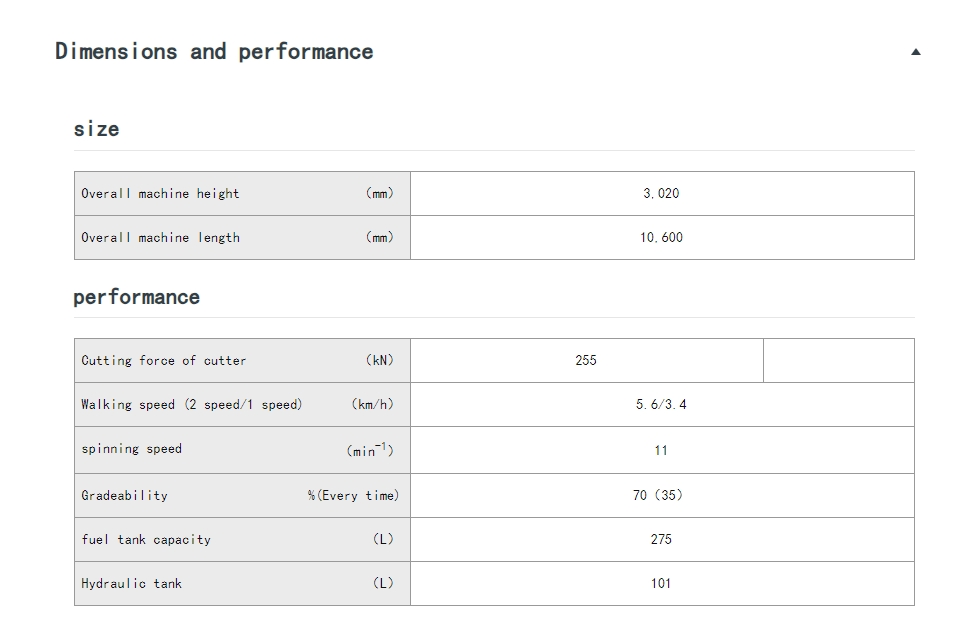Click the empty cell beside the 255 value

(x=838, y=361)
